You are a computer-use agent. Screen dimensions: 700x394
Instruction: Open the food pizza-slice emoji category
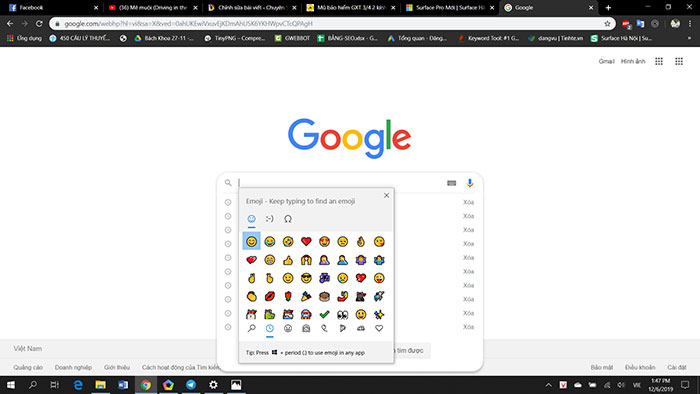click(x=342, y=328)
